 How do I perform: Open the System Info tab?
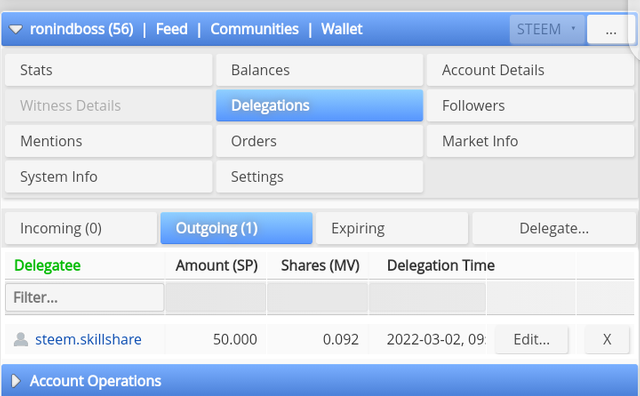point(109,177)
